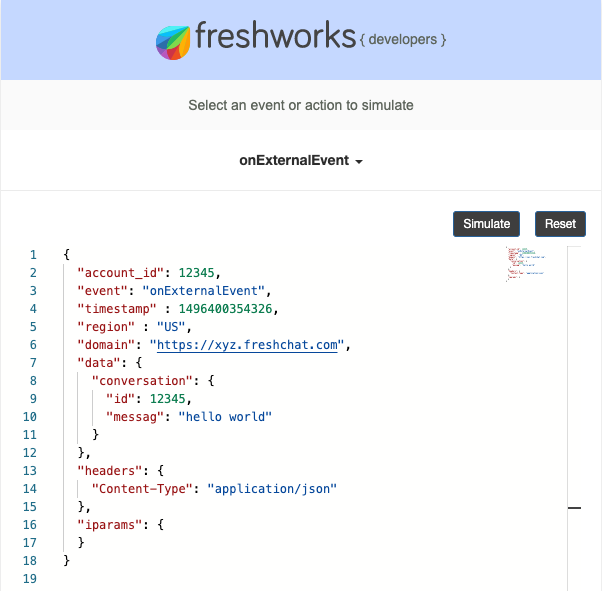This screenshot has height=591, width=602.
Task: Click the code minimap thumbnail
Action: [526, 264]
